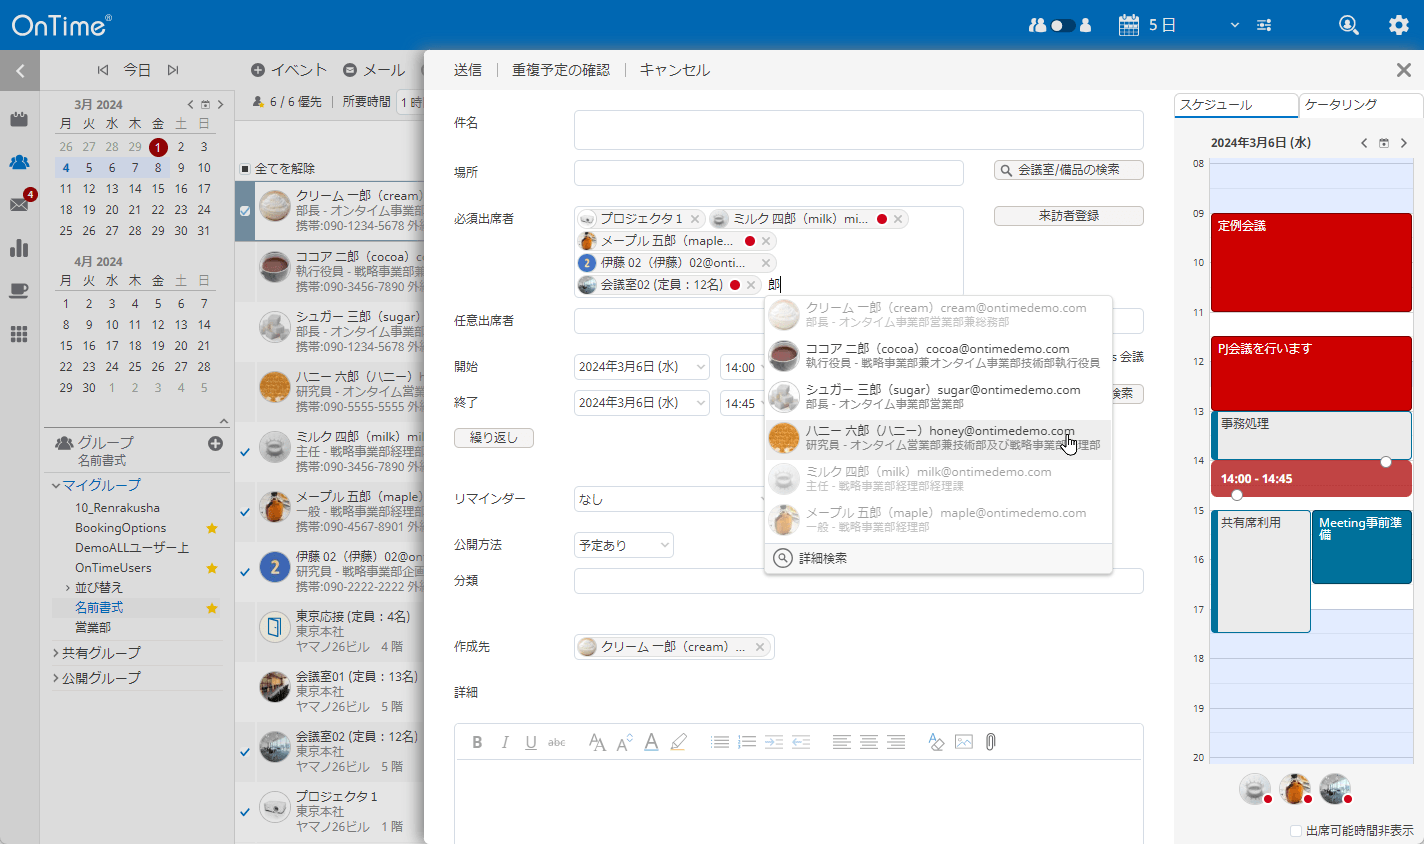Add a new group with plus icon
The height and width of the screenshot is (844, 1424).
tap(215, 443)
